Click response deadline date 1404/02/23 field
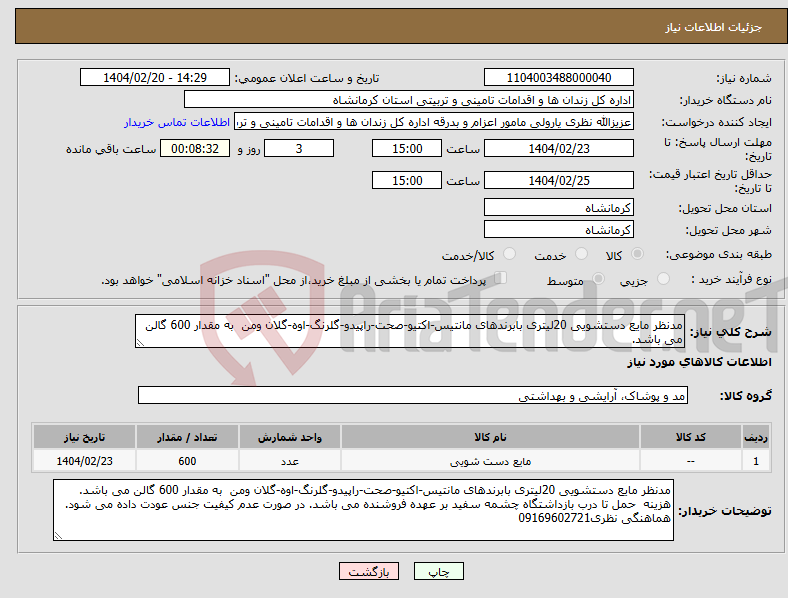 pos(558,148)
